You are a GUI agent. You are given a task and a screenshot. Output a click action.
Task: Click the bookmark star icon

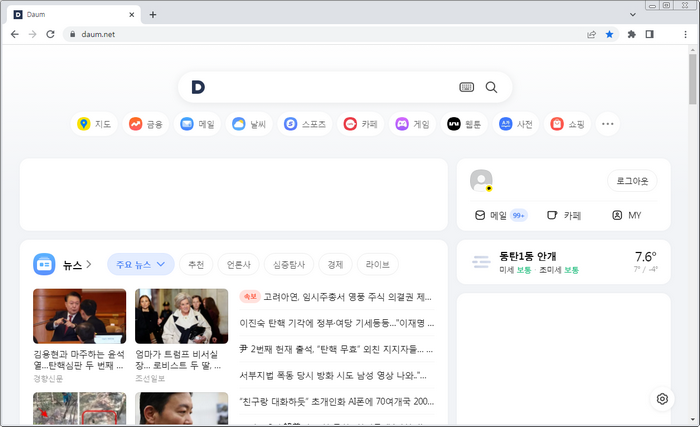609,34
